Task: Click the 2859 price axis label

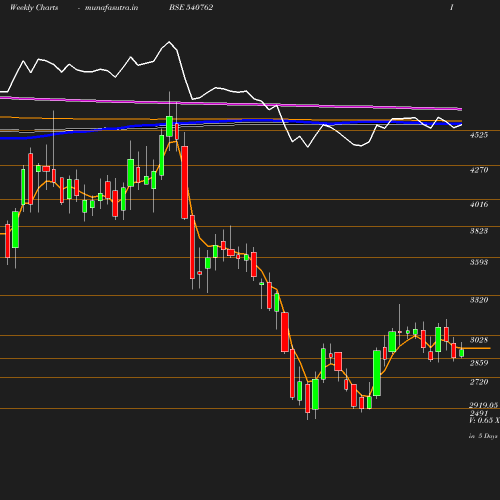Action: (479, 363)
